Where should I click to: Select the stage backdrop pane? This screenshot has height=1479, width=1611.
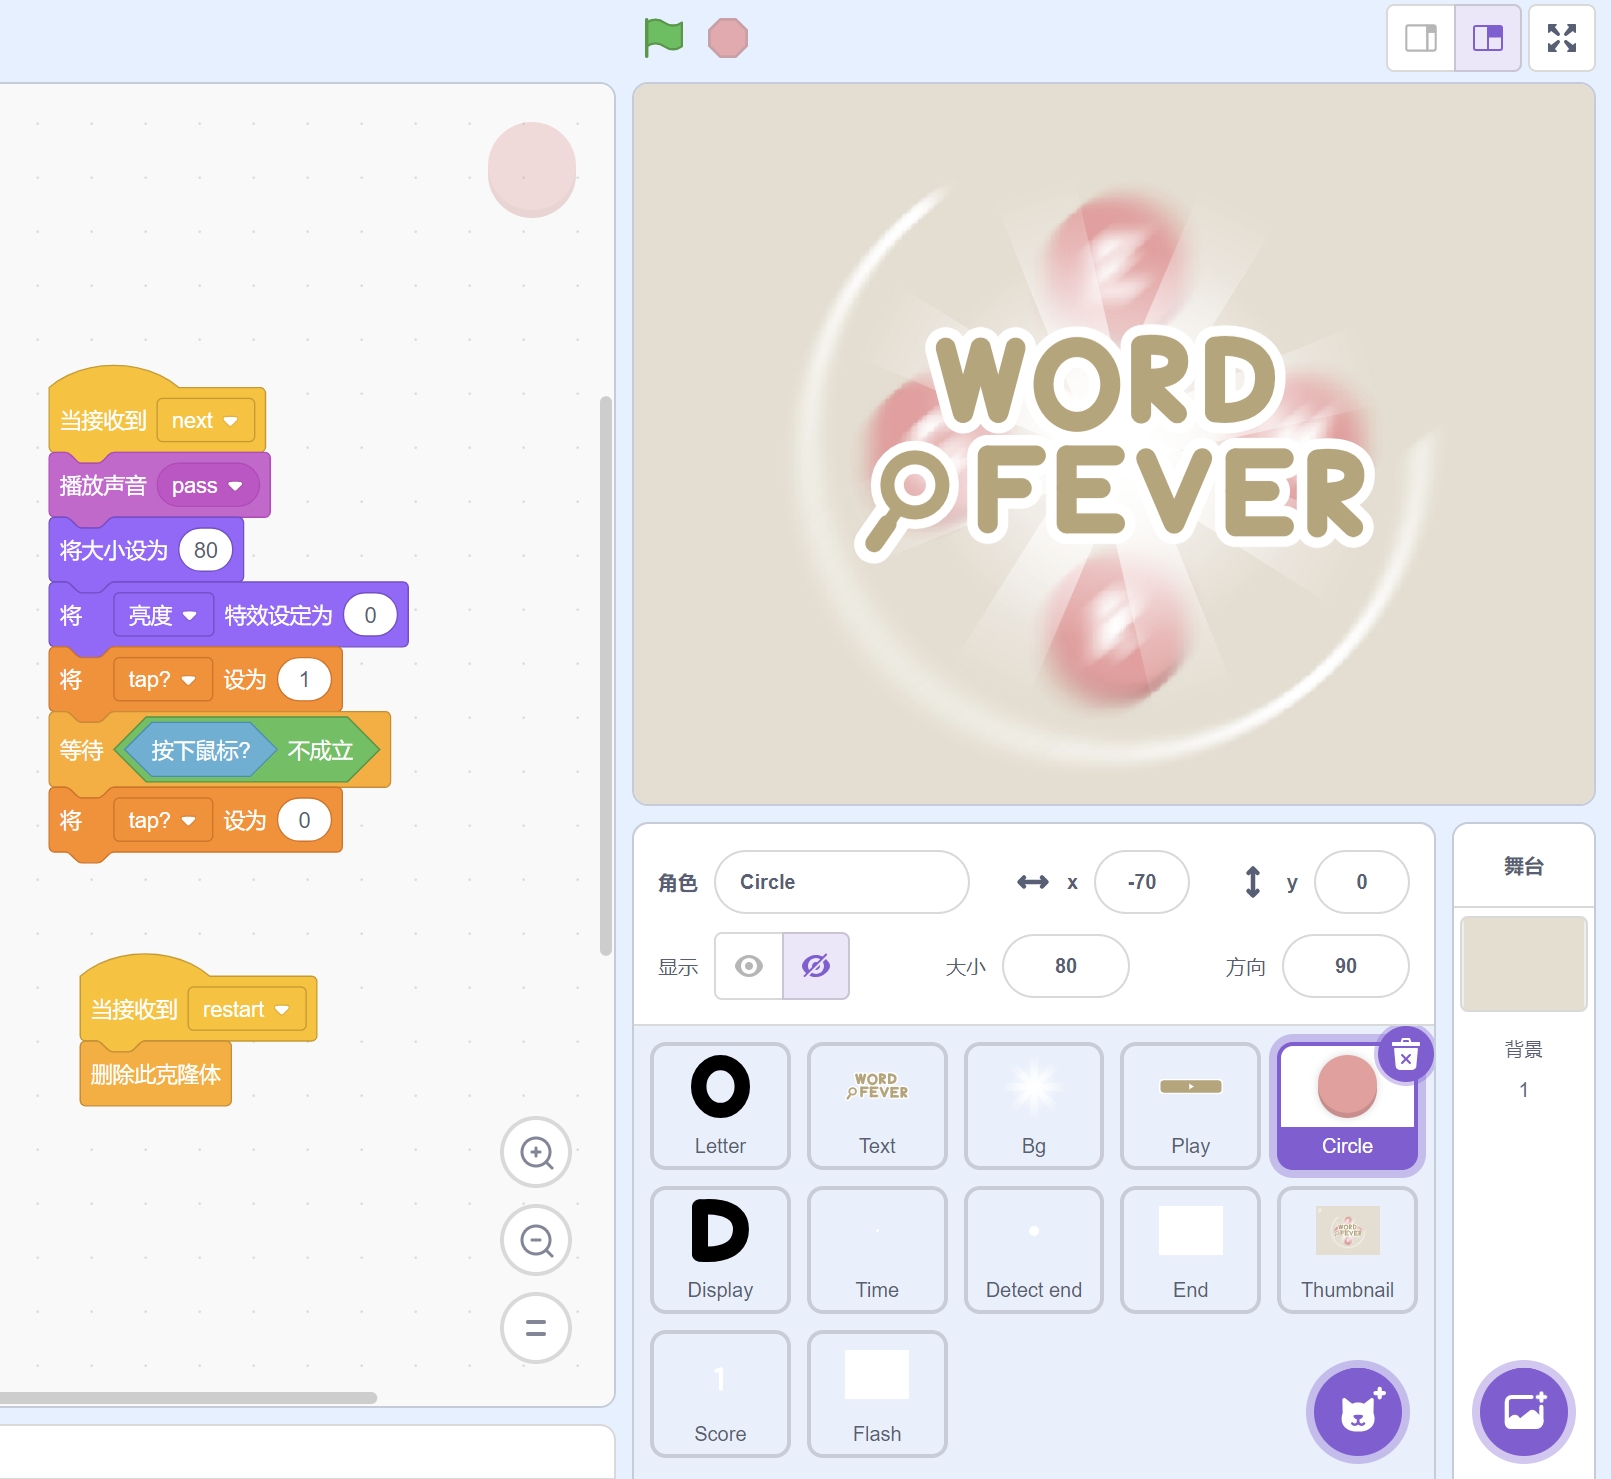pos(1523,964)
